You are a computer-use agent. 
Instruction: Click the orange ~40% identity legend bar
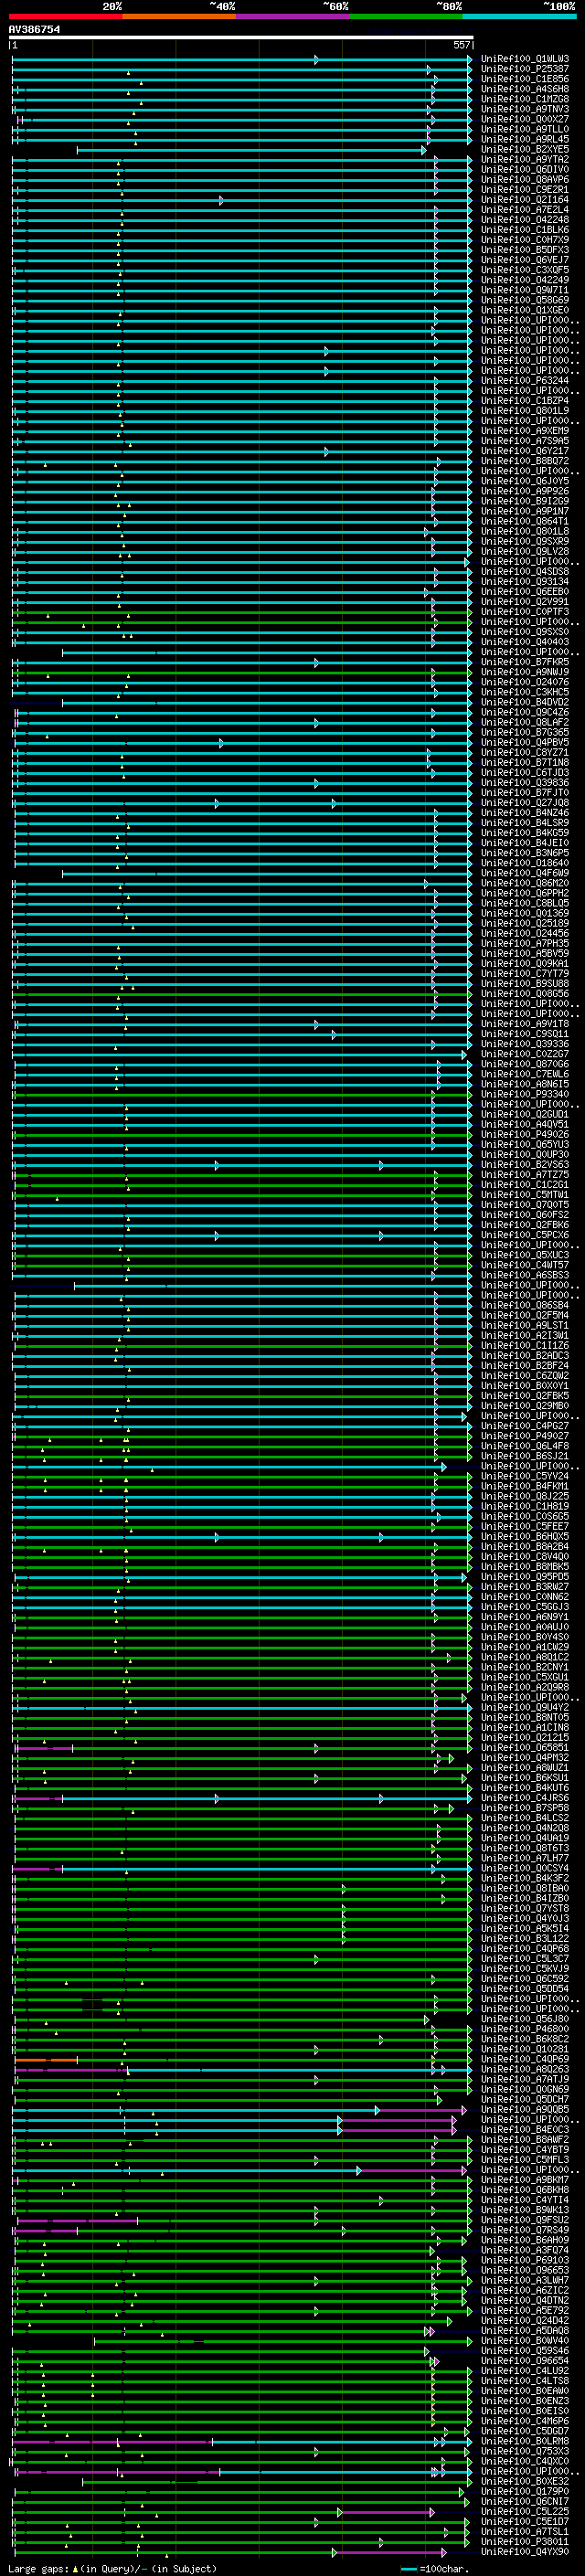(x=179, y=17)
